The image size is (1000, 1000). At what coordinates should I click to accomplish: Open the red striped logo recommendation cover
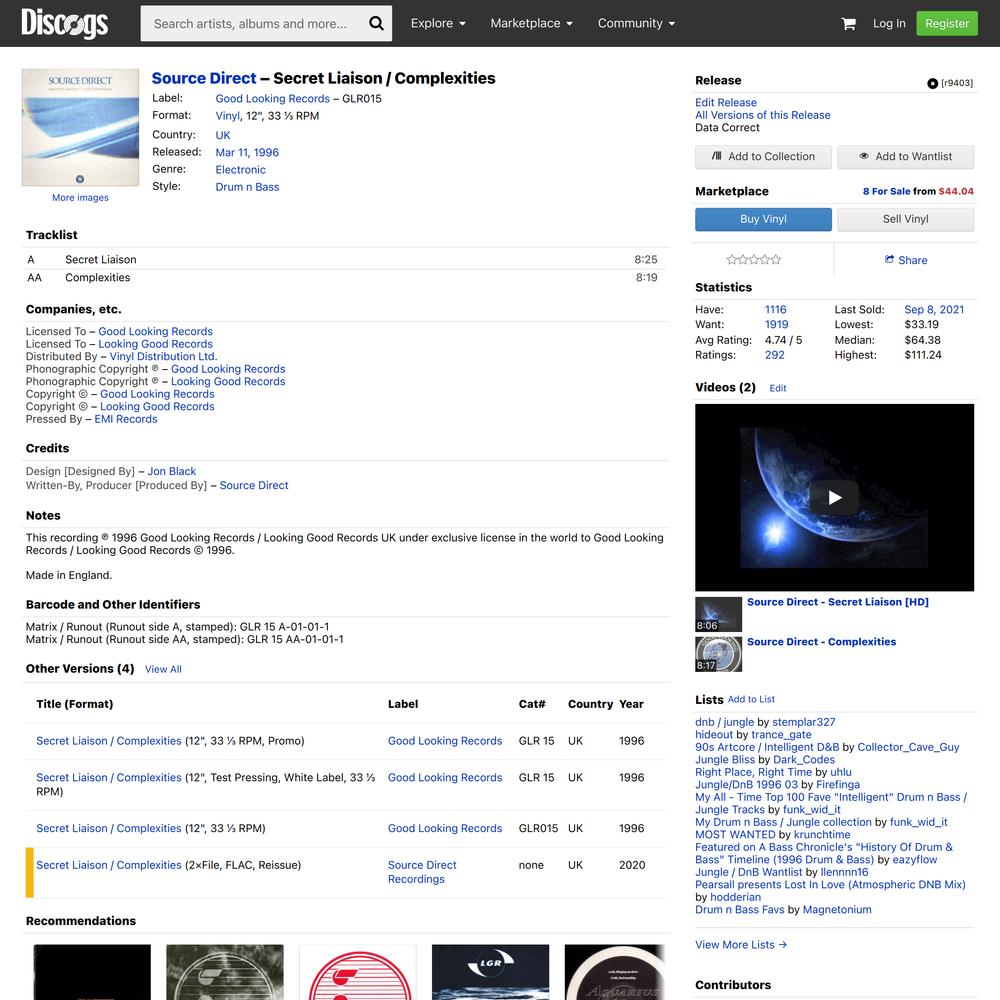point(358,972)
